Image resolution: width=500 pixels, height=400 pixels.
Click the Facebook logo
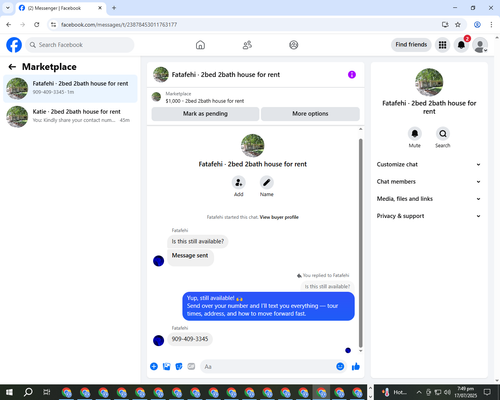pos(14,45)
